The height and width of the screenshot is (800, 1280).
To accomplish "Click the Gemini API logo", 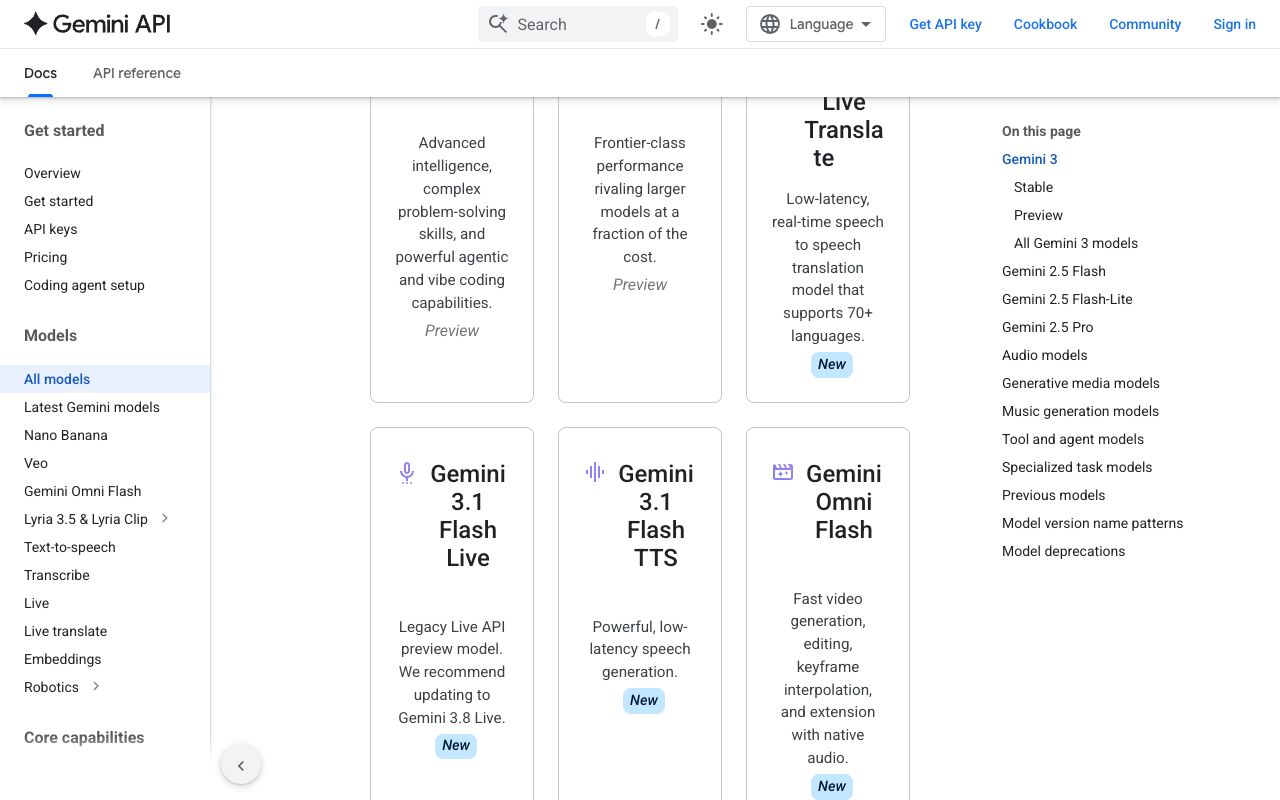I will click(97, 24).
